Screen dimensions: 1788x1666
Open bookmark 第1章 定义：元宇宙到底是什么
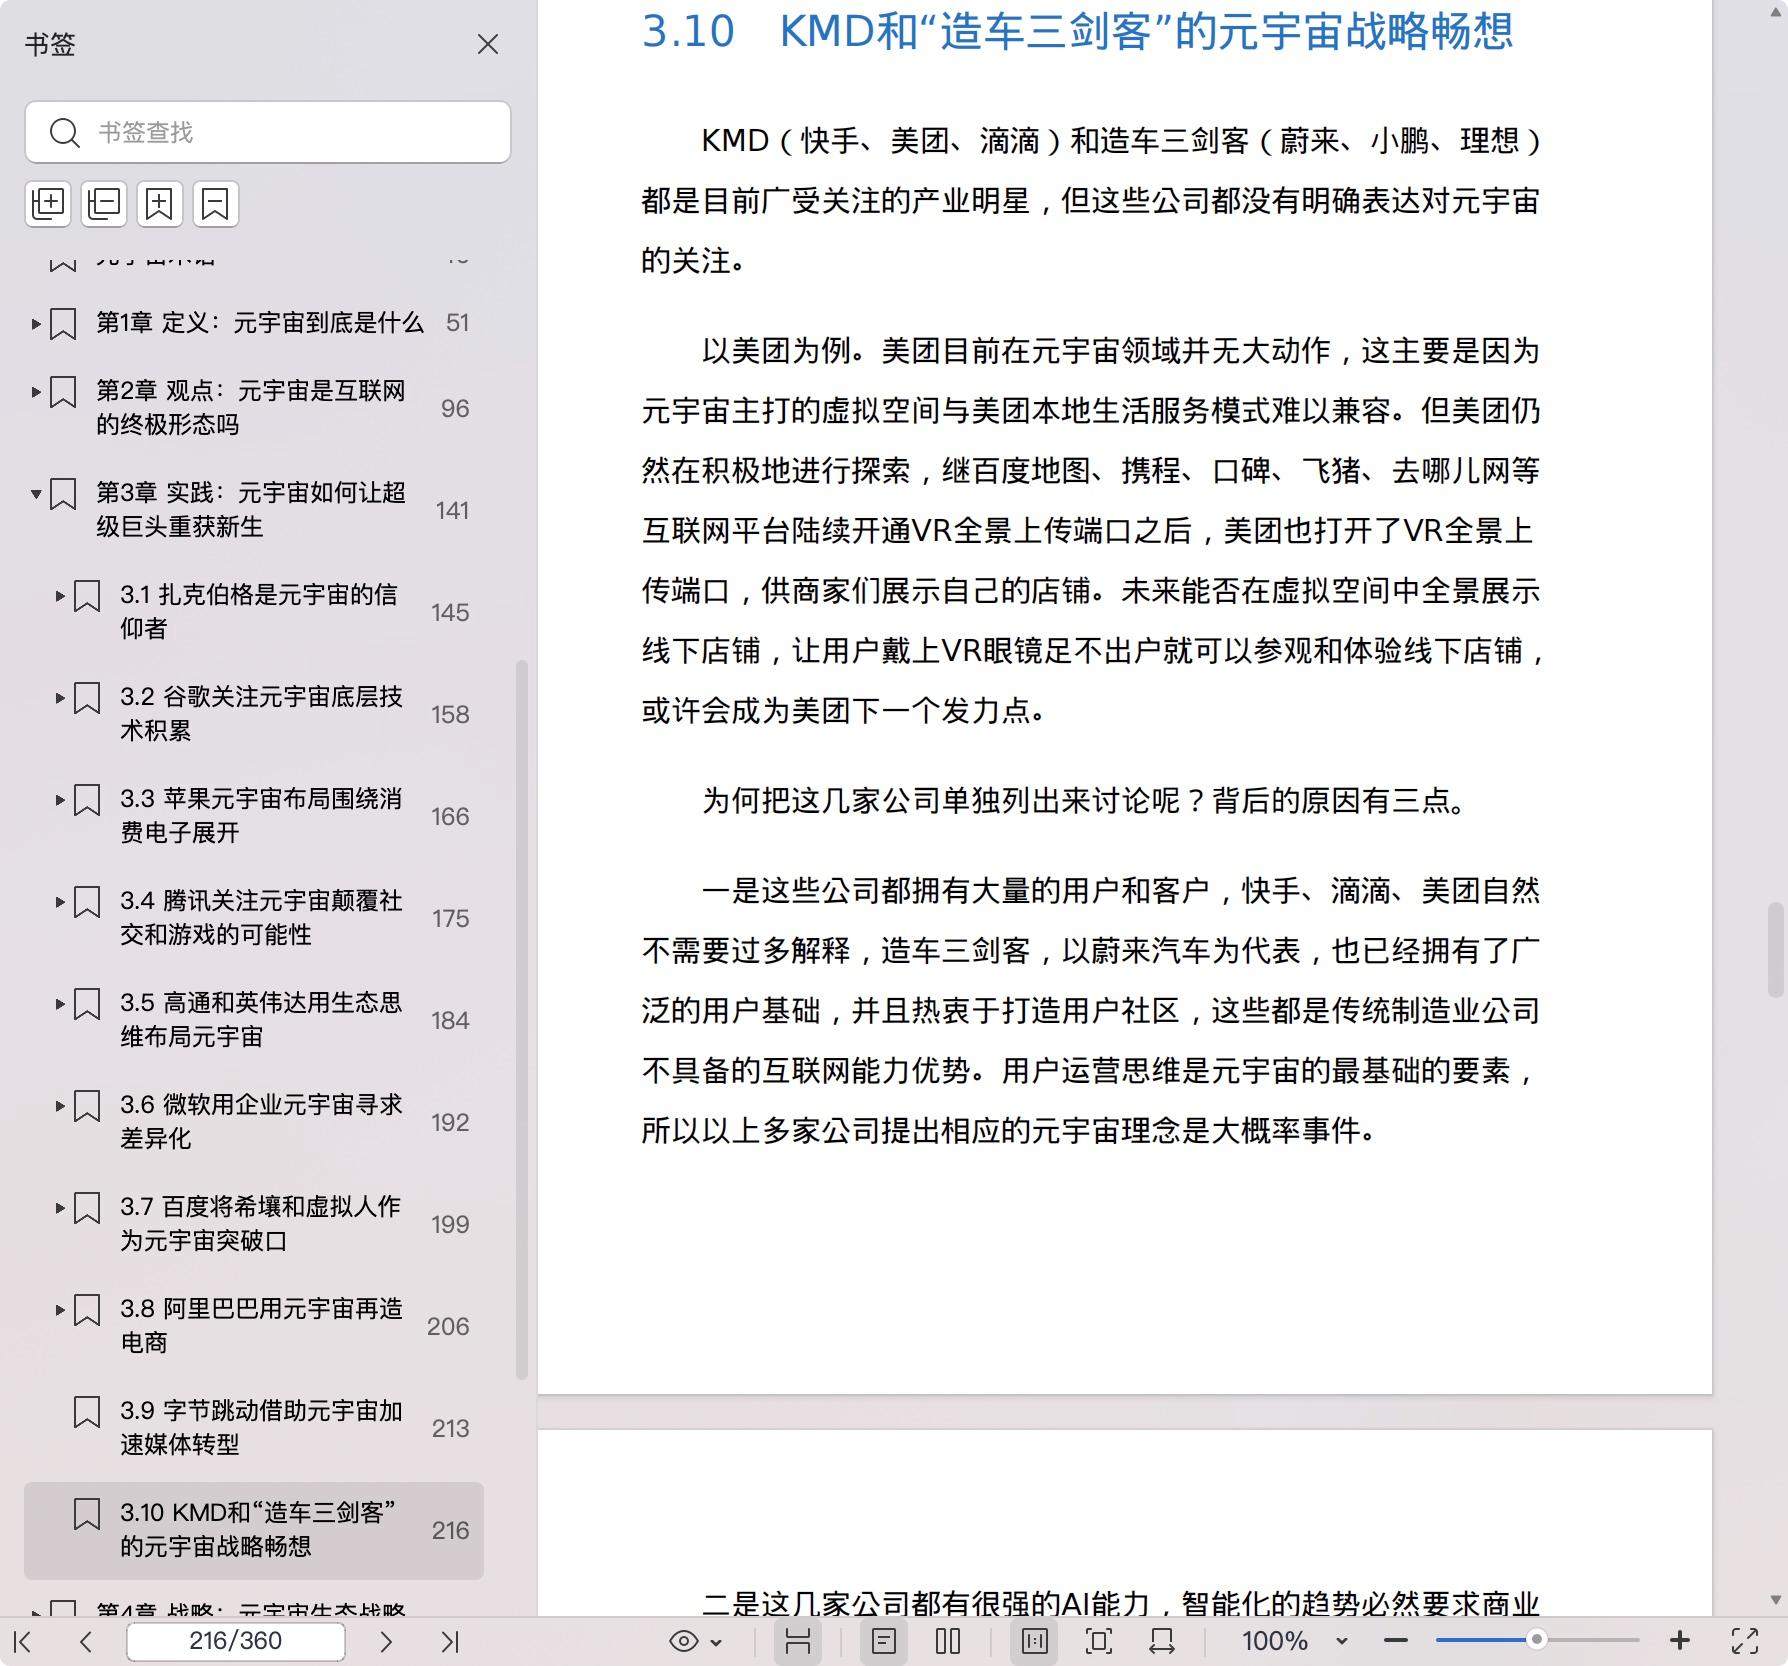[x=260, y=322]
